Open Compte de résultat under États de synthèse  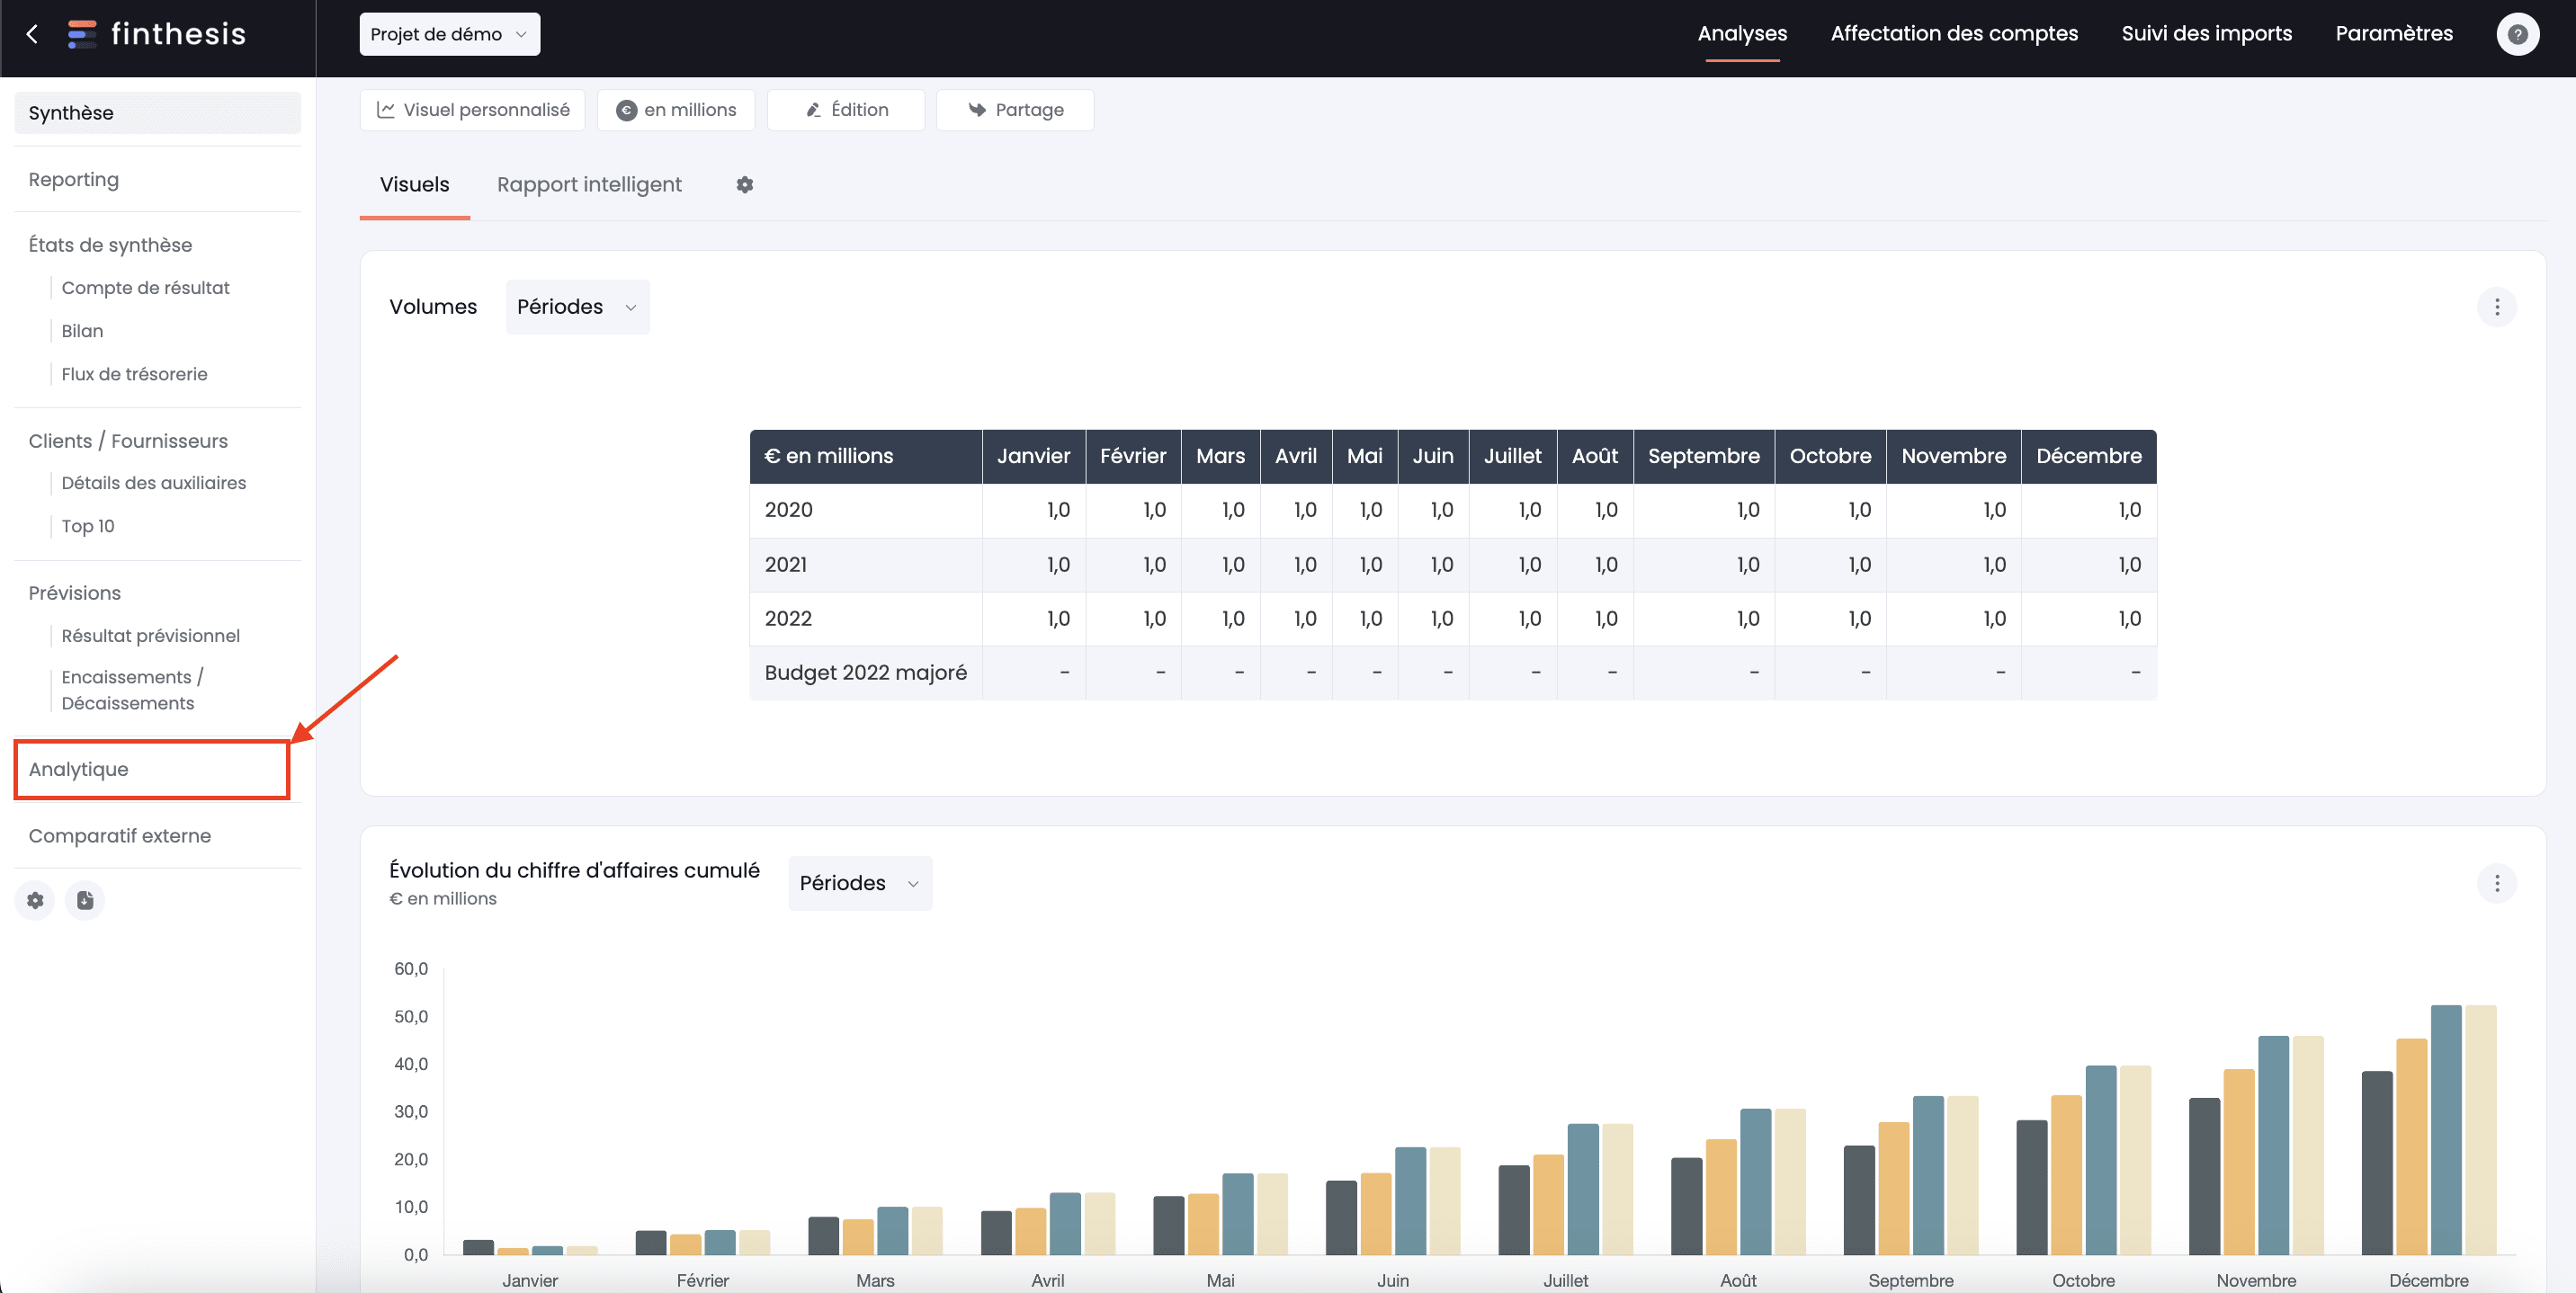pos(144,287)
